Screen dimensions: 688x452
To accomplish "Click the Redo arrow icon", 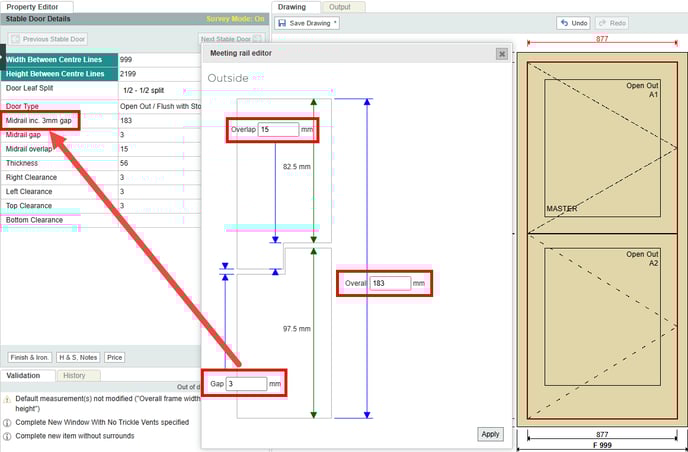I will [603, 23].
